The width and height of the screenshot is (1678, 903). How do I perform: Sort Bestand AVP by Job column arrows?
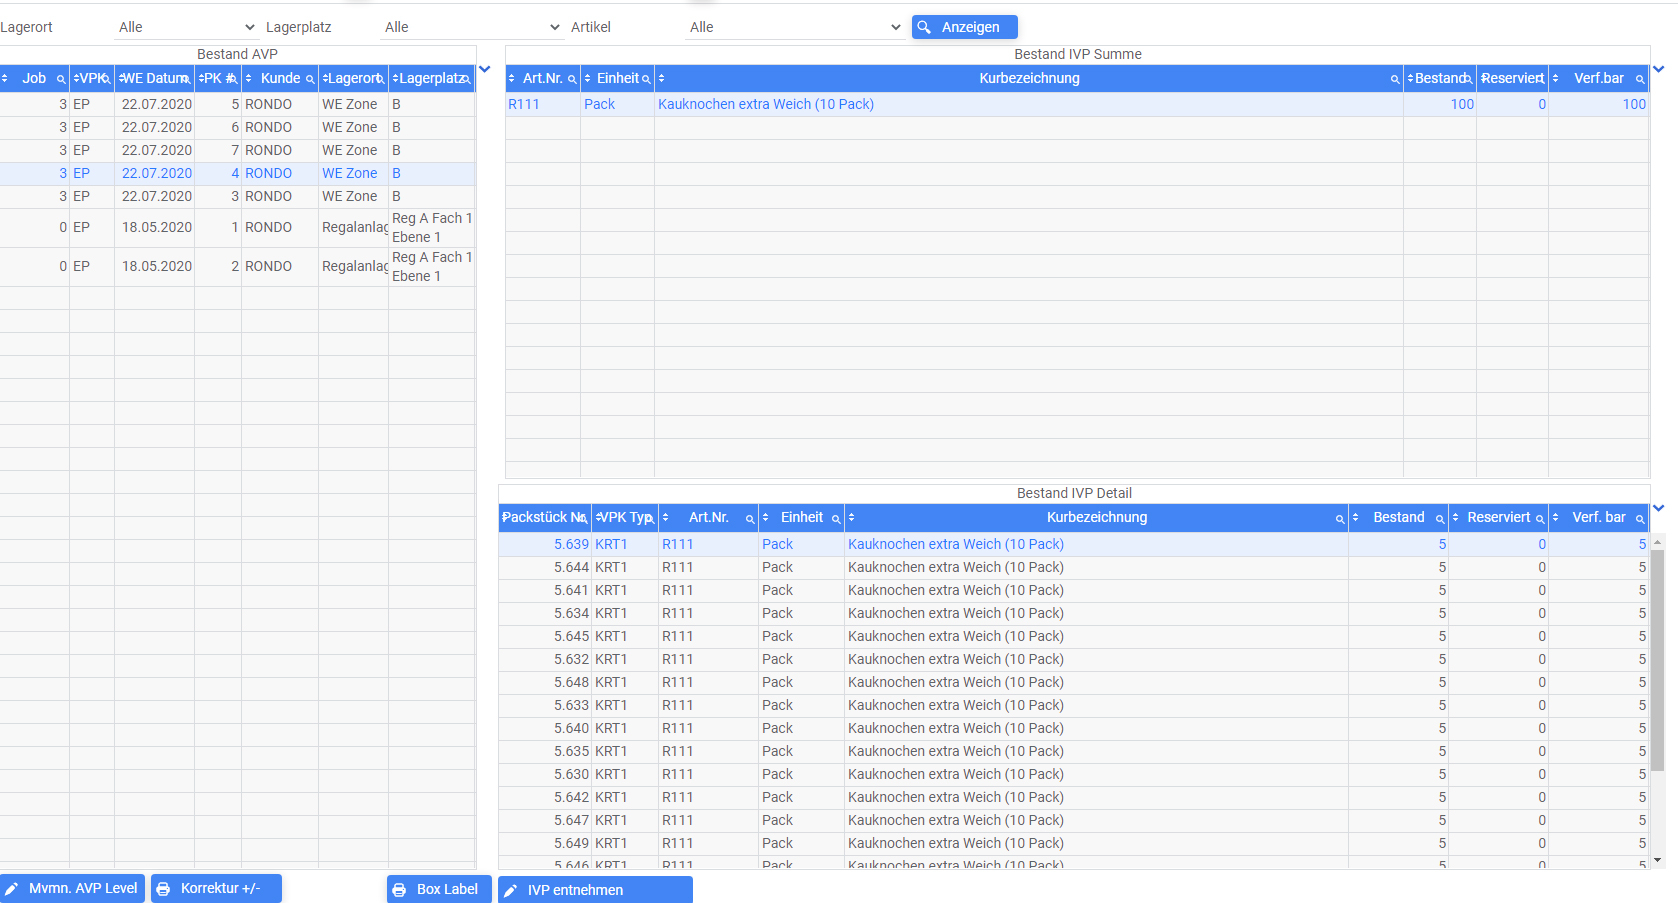point(5,78)
